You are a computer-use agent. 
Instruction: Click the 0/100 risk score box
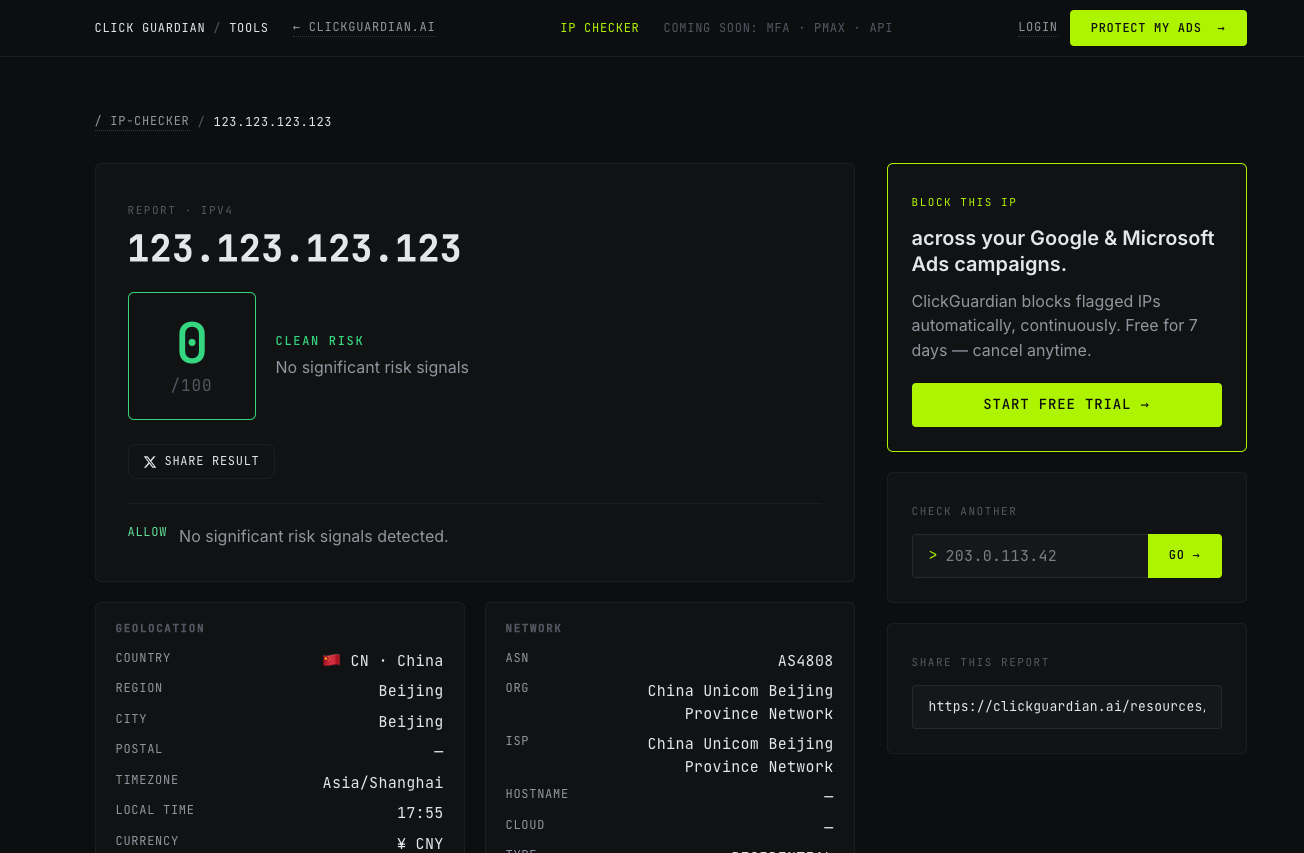[192, 356]
